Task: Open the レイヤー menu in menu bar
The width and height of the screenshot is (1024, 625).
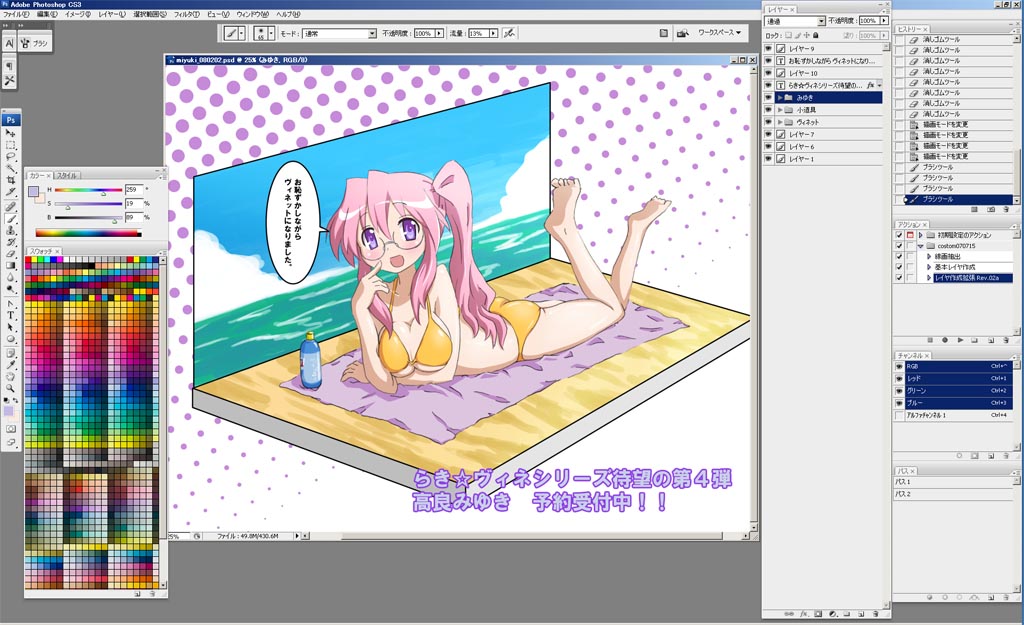Action: point(112,14)
